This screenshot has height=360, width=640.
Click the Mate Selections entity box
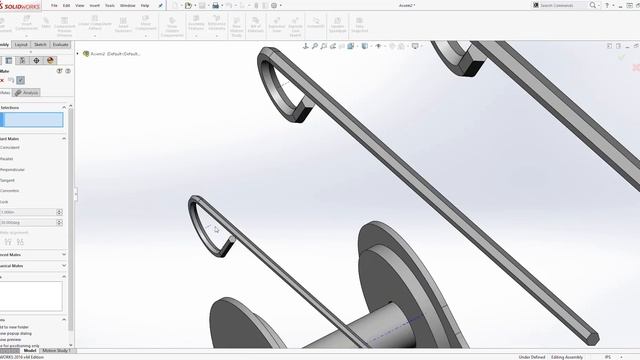[33, 120]
